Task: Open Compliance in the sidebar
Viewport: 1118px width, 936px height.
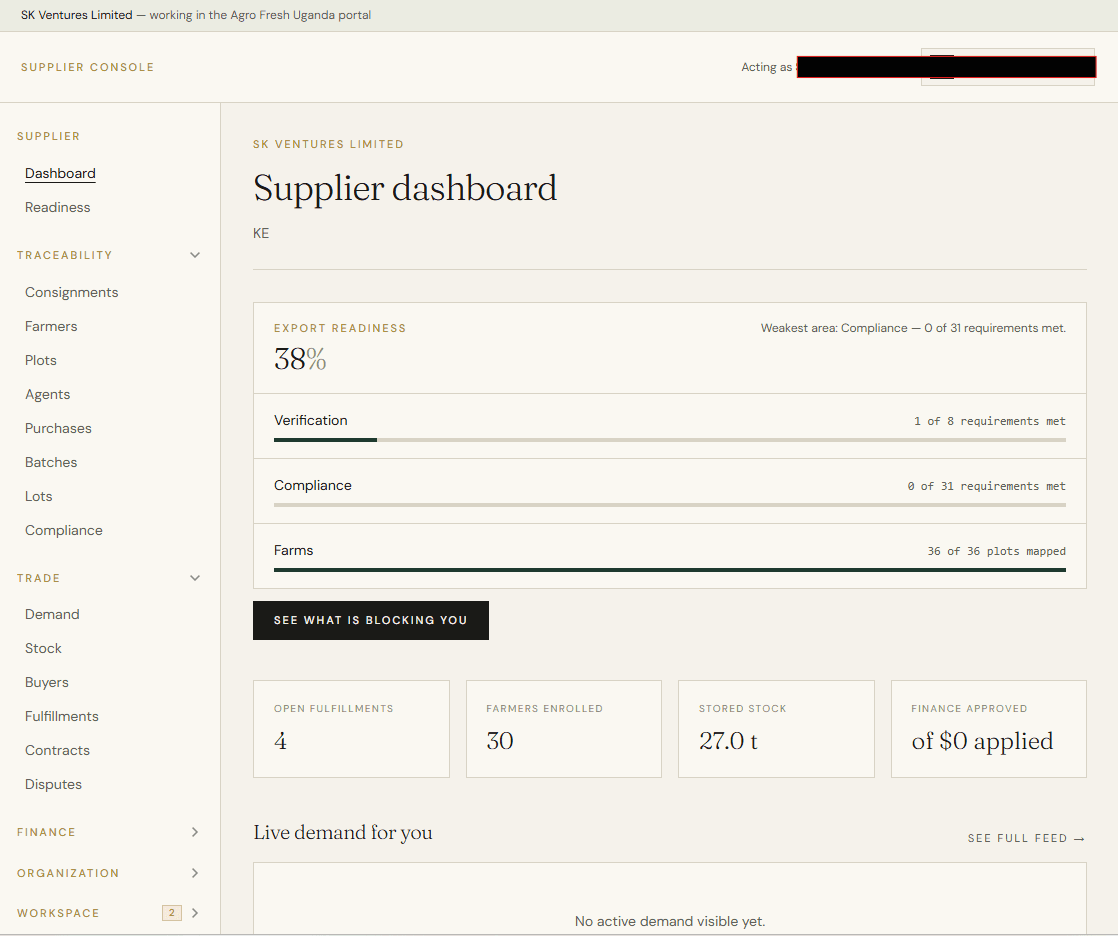Action: tap(64, 530)
